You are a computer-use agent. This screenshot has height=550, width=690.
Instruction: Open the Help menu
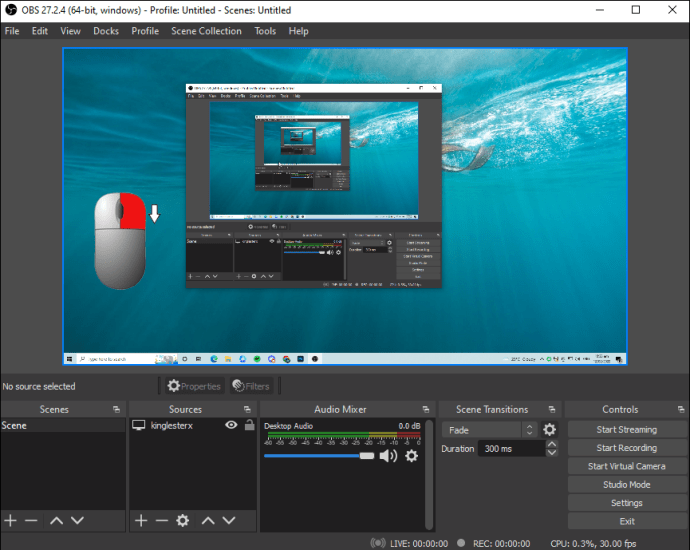[x=298, y=31]
